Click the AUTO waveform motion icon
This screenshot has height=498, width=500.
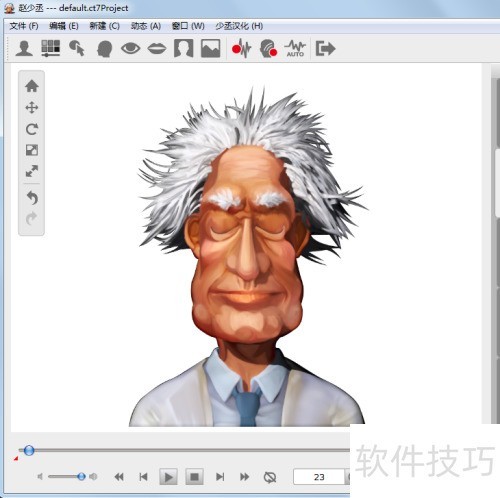click(x=295, y=49)
